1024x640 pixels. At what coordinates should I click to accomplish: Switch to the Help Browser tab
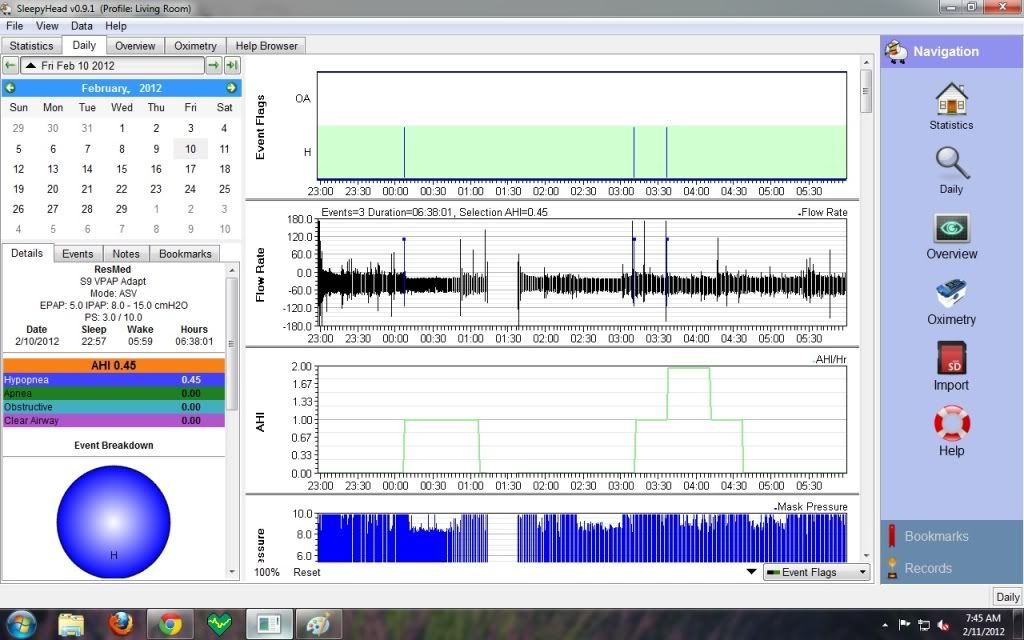click(x=266, y=46)
